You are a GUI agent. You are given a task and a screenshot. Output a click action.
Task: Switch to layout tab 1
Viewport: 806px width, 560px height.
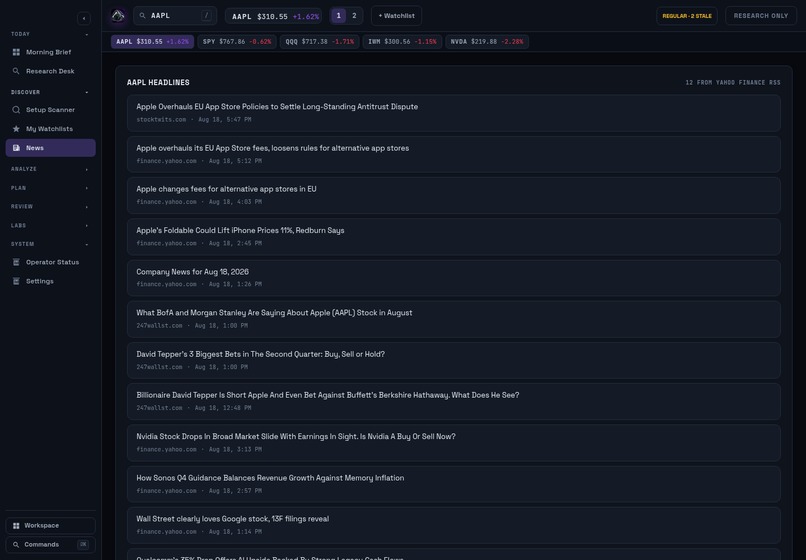338,16
